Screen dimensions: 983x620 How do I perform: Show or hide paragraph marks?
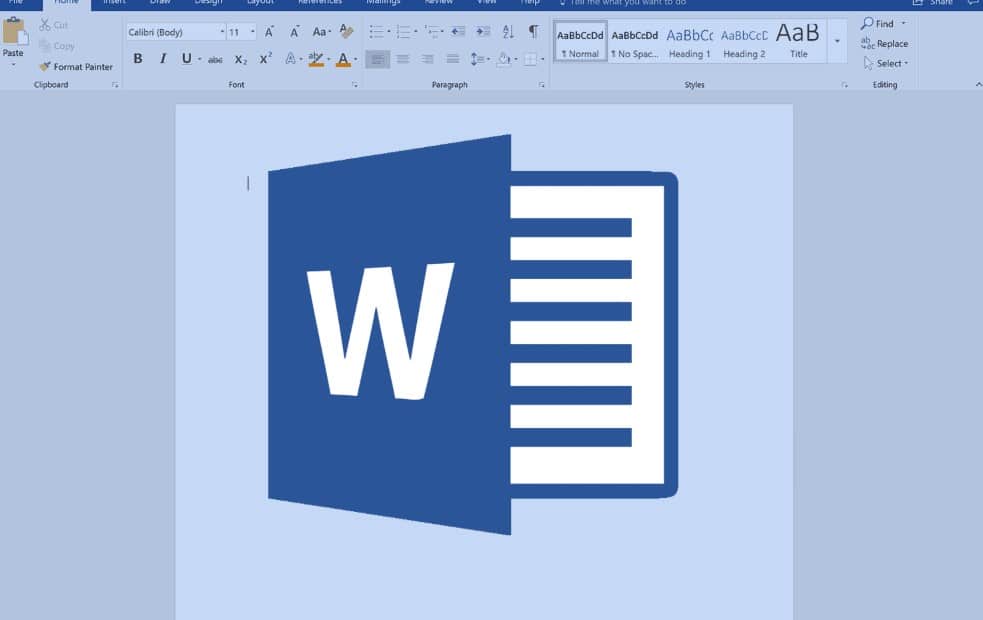pos(533,32)
